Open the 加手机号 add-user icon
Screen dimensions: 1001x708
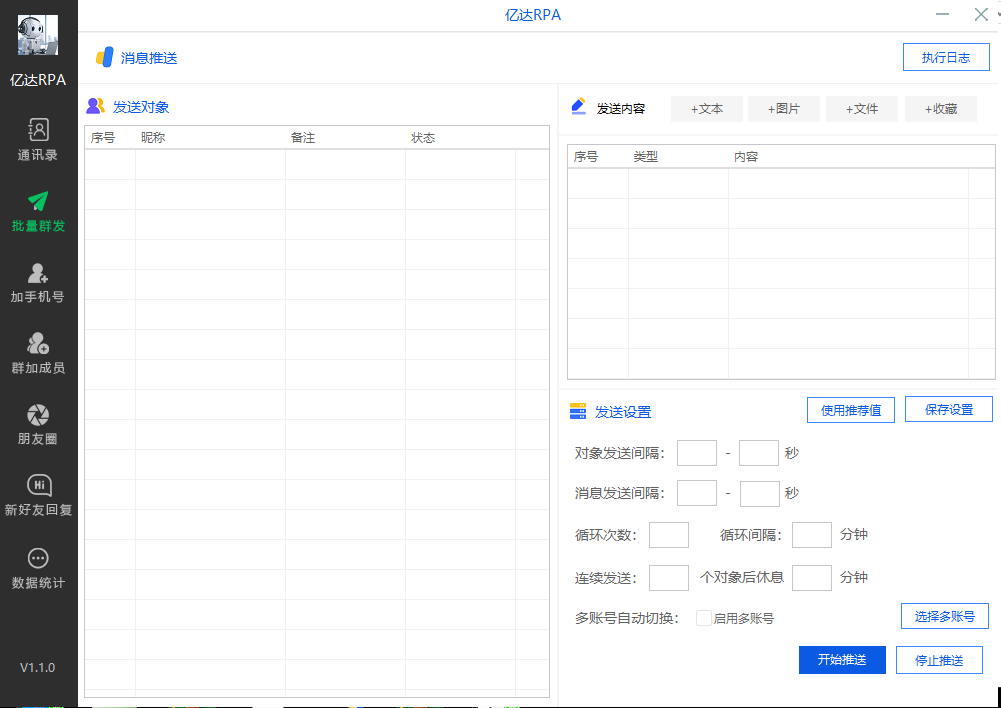tap(38, 273)
